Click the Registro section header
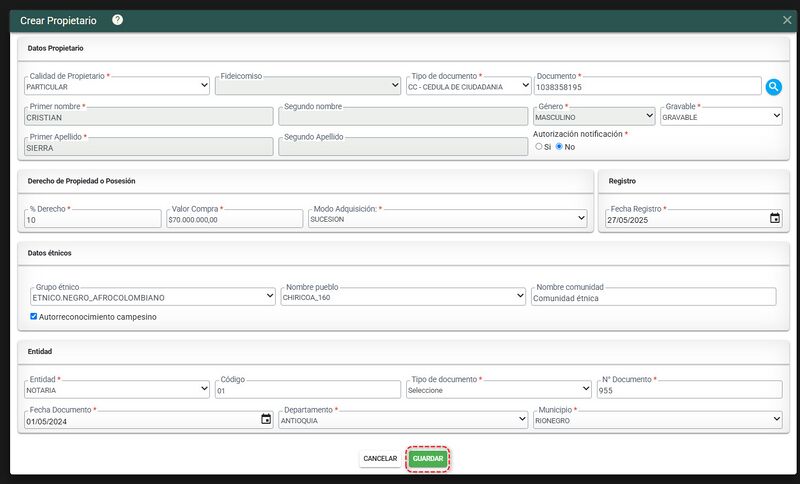800x484 pixels. click(622, 181)
